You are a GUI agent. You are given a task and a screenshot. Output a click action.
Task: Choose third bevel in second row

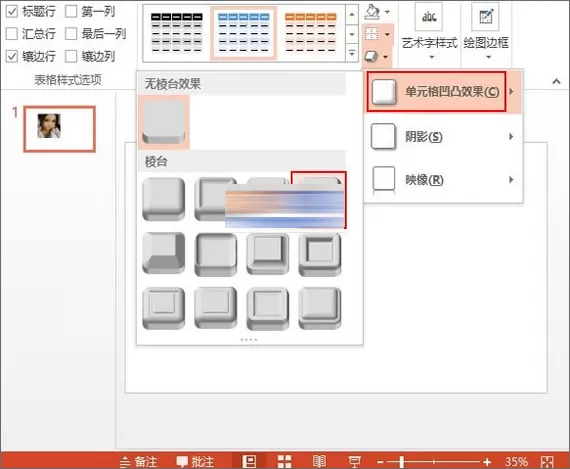pos(268,254)
